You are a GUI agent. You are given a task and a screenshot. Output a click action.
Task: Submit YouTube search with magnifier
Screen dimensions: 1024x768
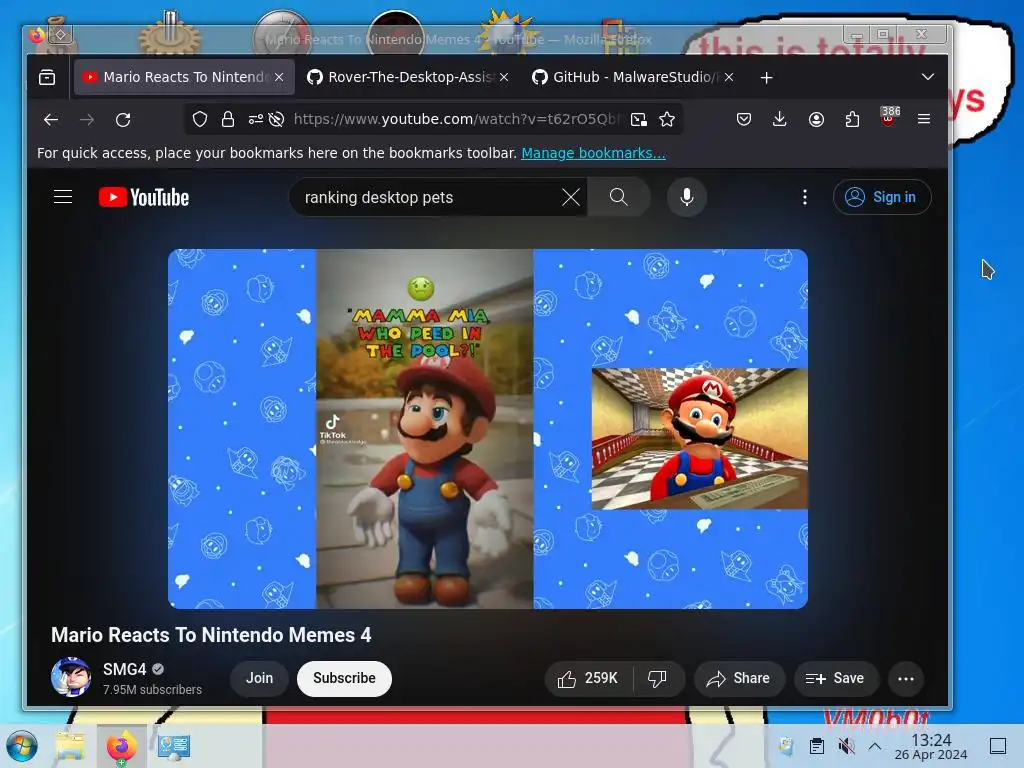coord(618,197)
